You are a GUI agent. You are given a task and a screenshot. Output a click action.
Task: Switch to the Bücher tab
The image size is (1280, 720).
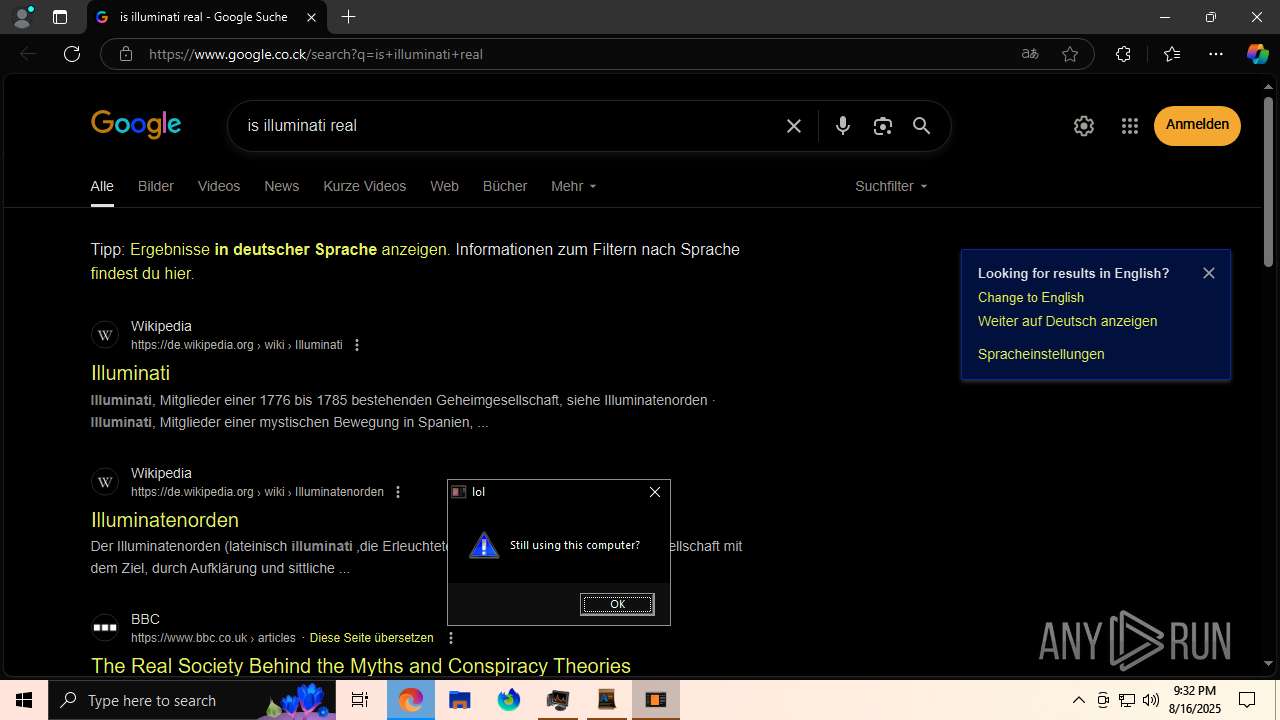click(505, 186)
